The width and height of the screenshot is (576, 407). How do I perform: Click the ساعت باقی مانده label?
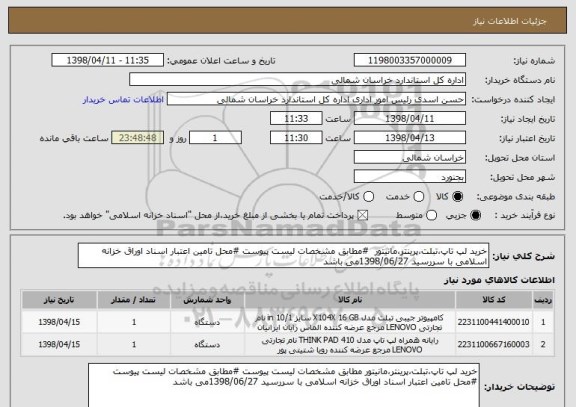coord(74,138)
